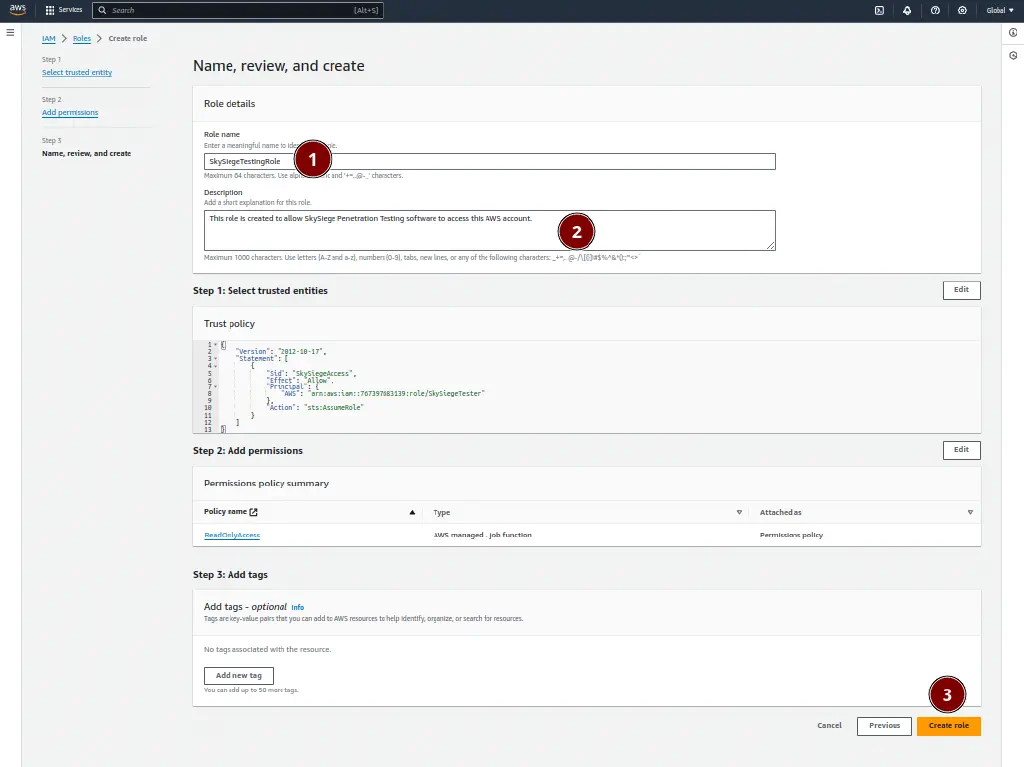
Task: Open the Add tags Info link
Action: tap(297, 608)
